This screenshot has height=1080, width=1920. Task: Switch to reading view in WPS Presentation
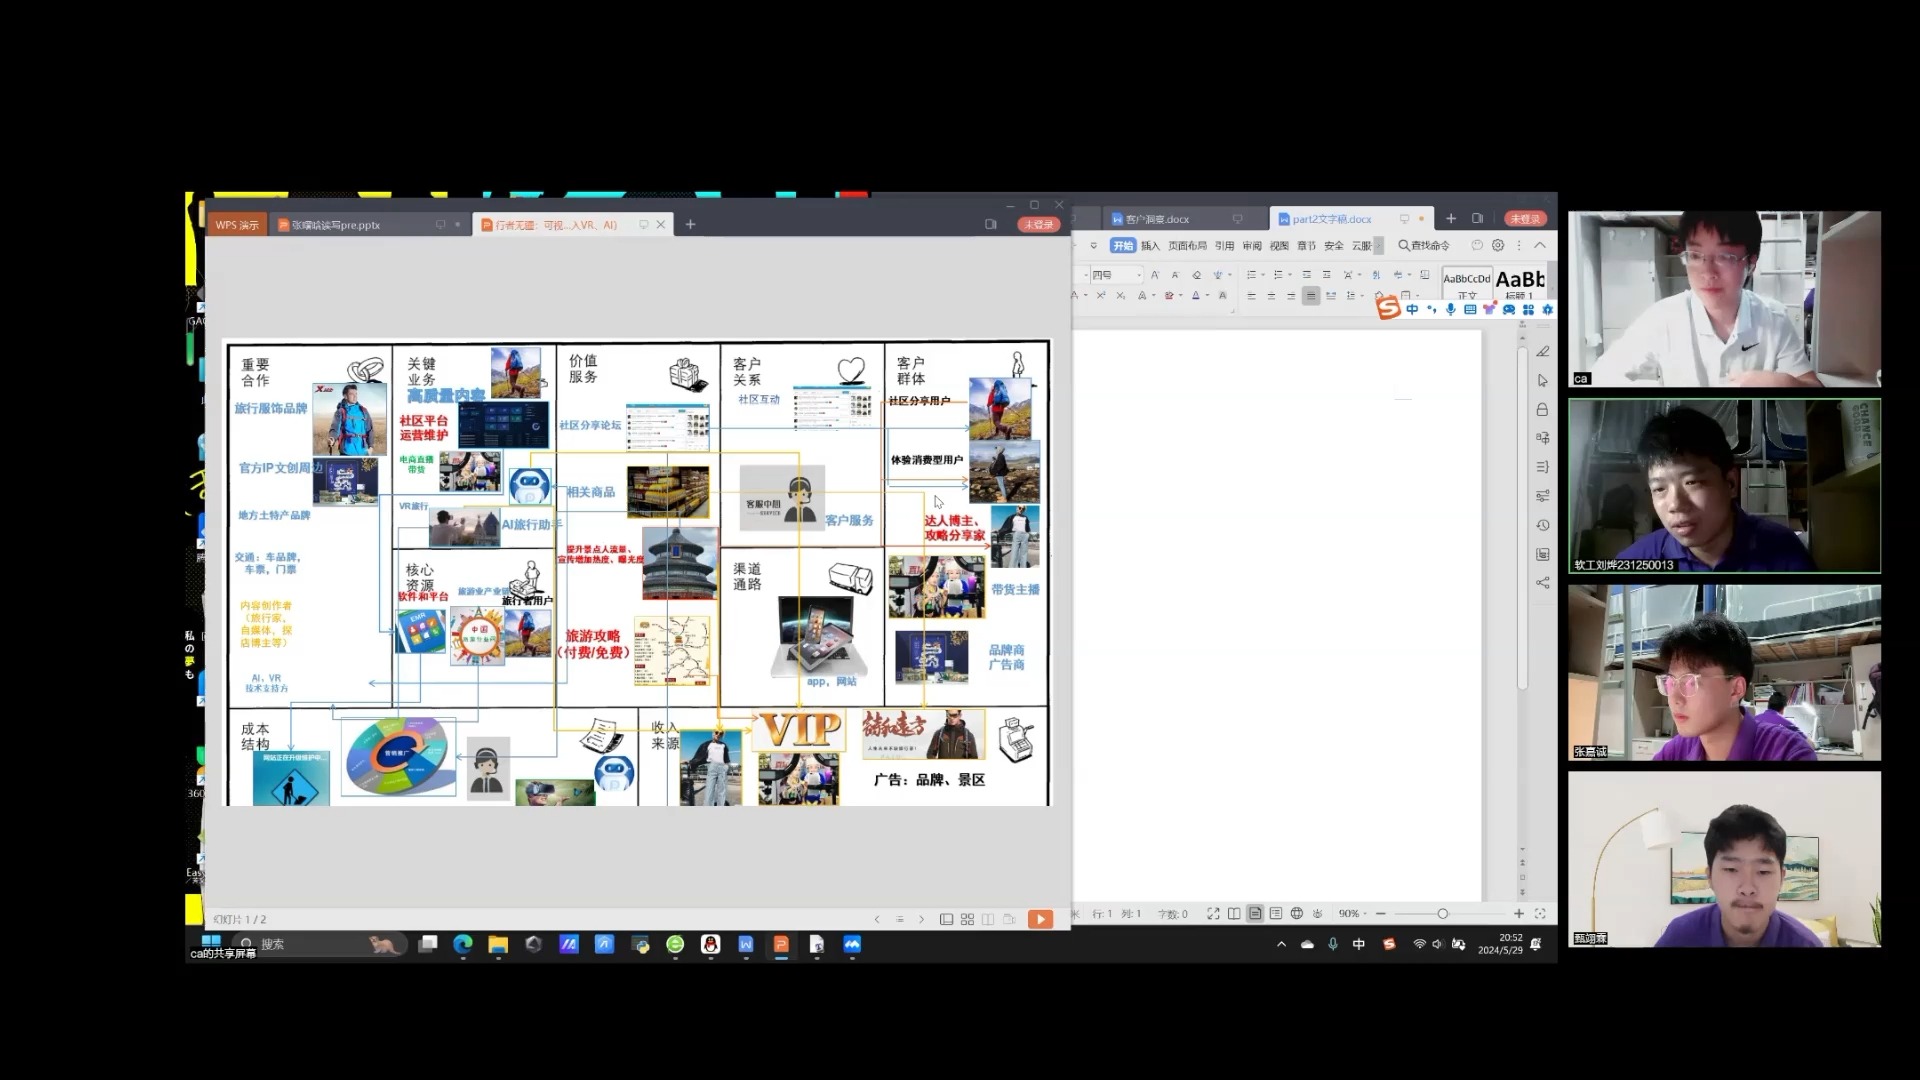coord(988,919)
